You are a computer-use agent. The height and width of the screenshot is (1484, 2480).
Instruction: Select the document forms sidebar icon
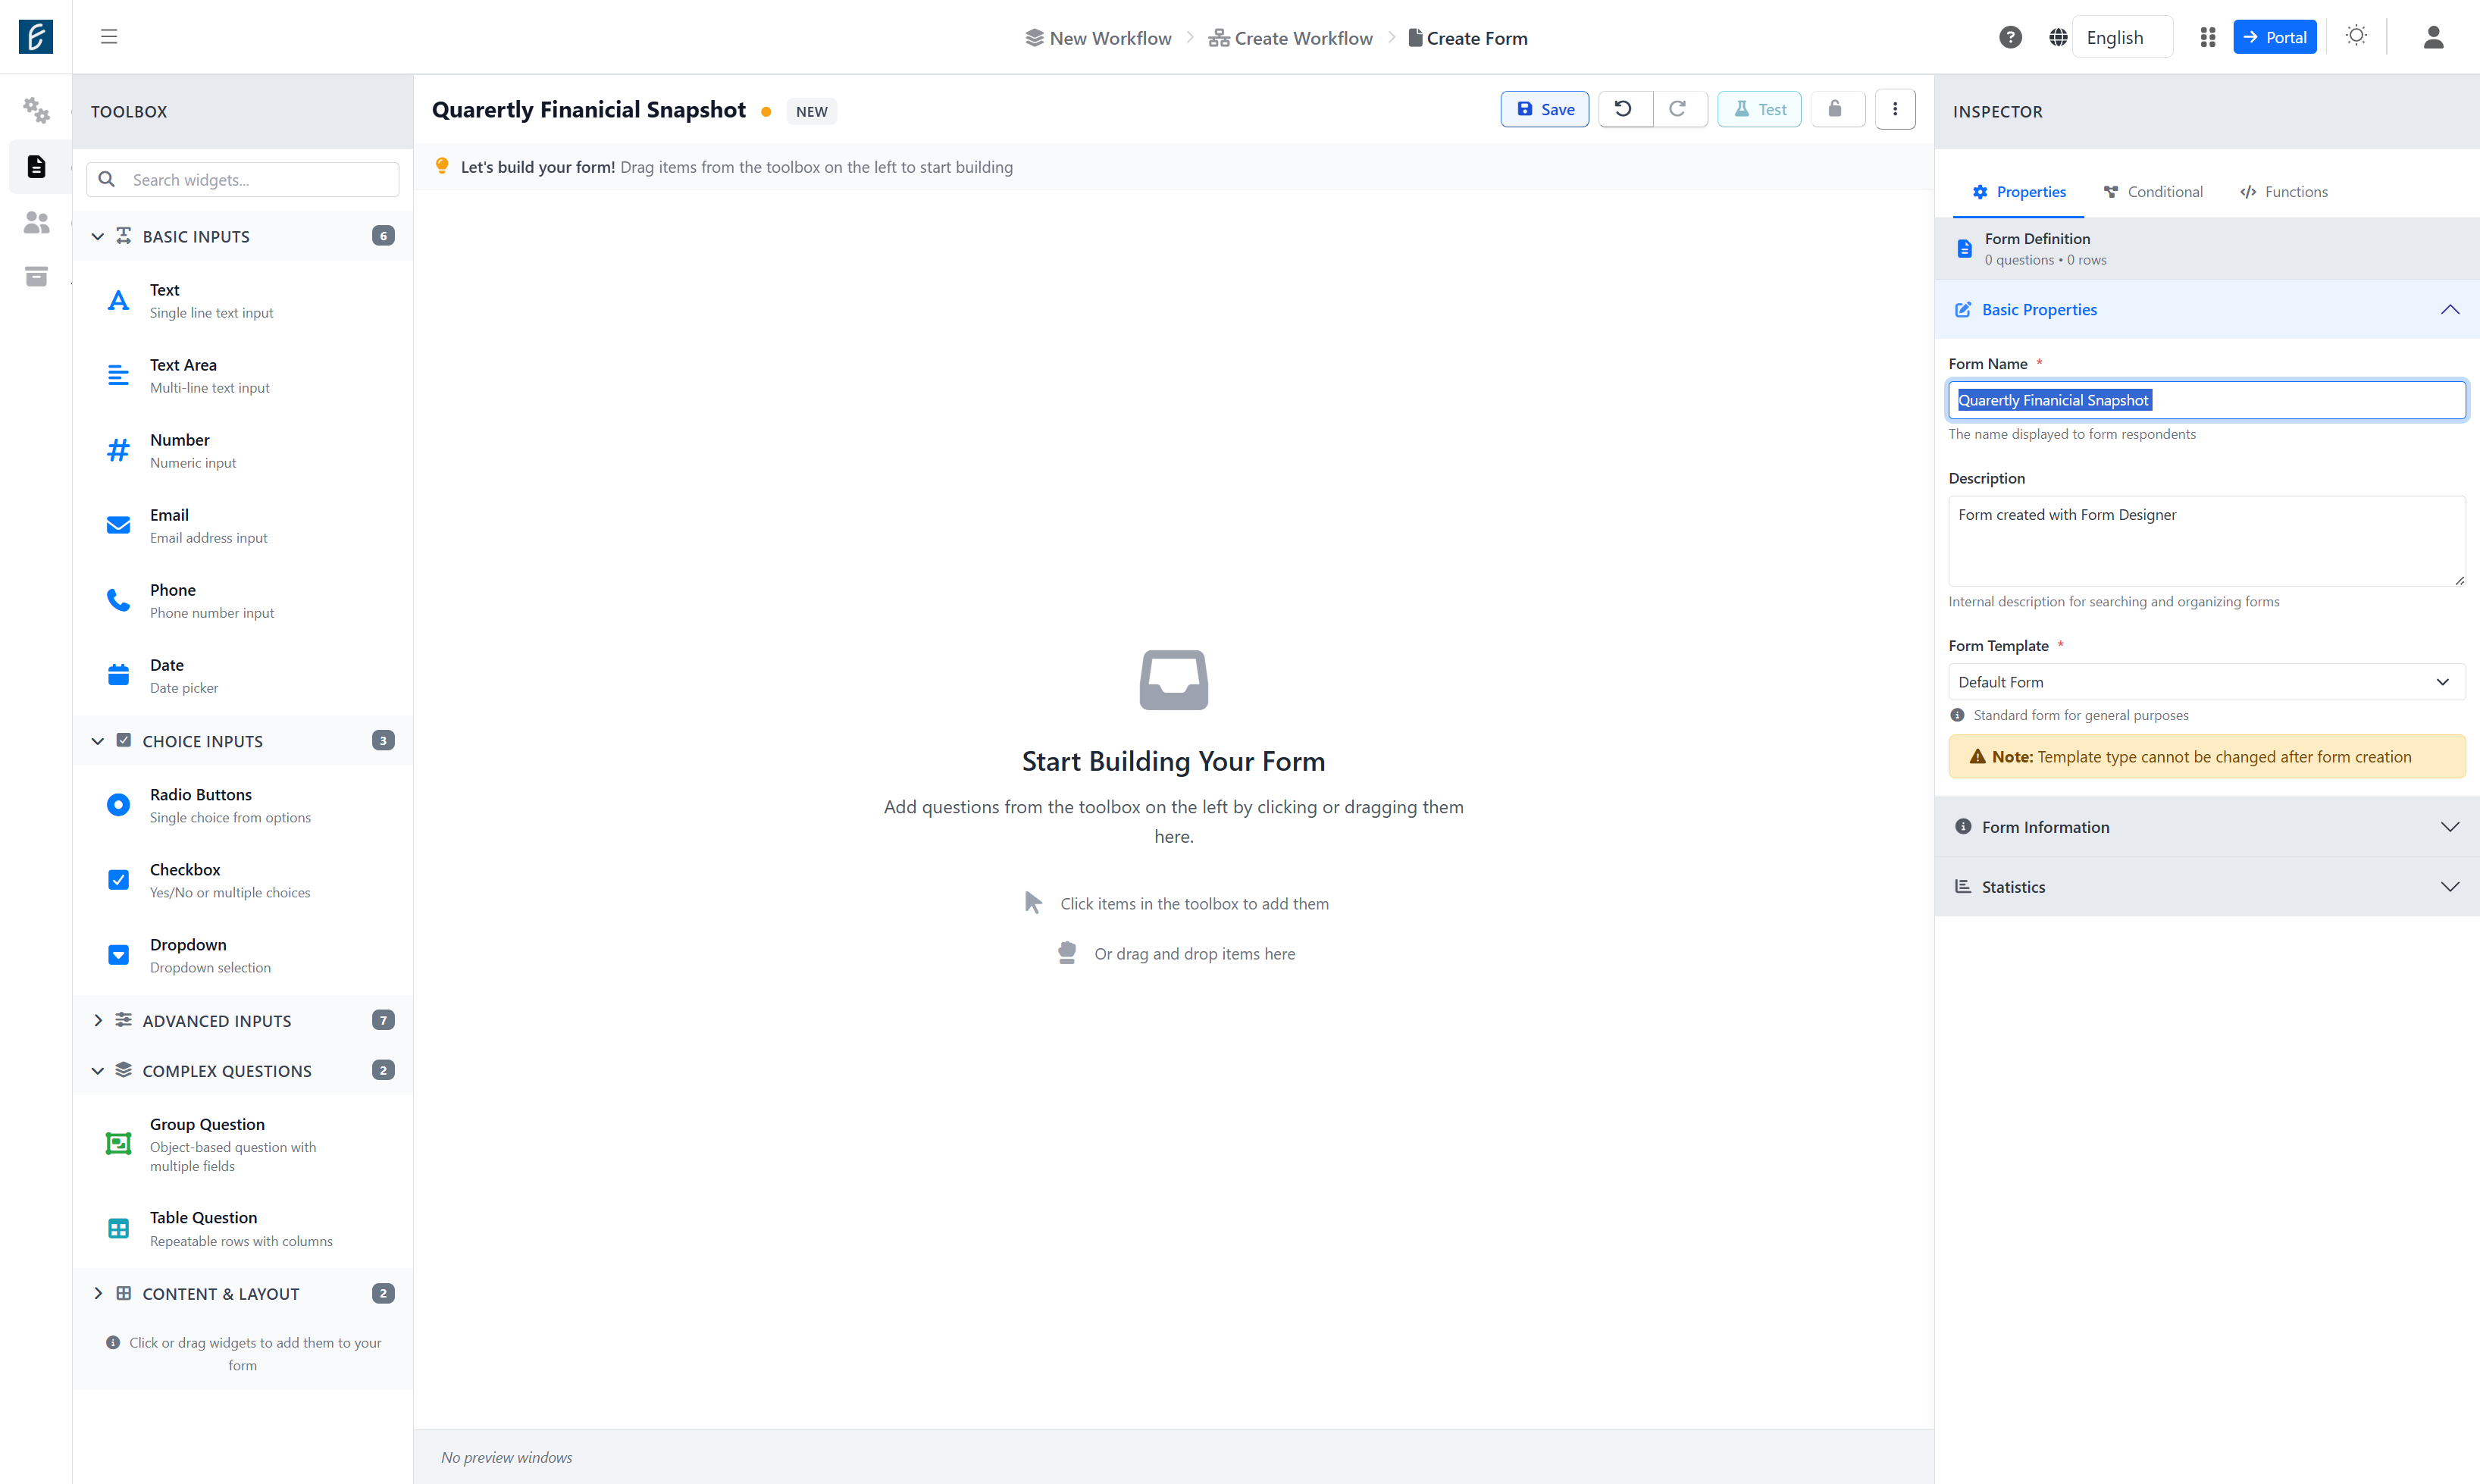pos(36,166)
